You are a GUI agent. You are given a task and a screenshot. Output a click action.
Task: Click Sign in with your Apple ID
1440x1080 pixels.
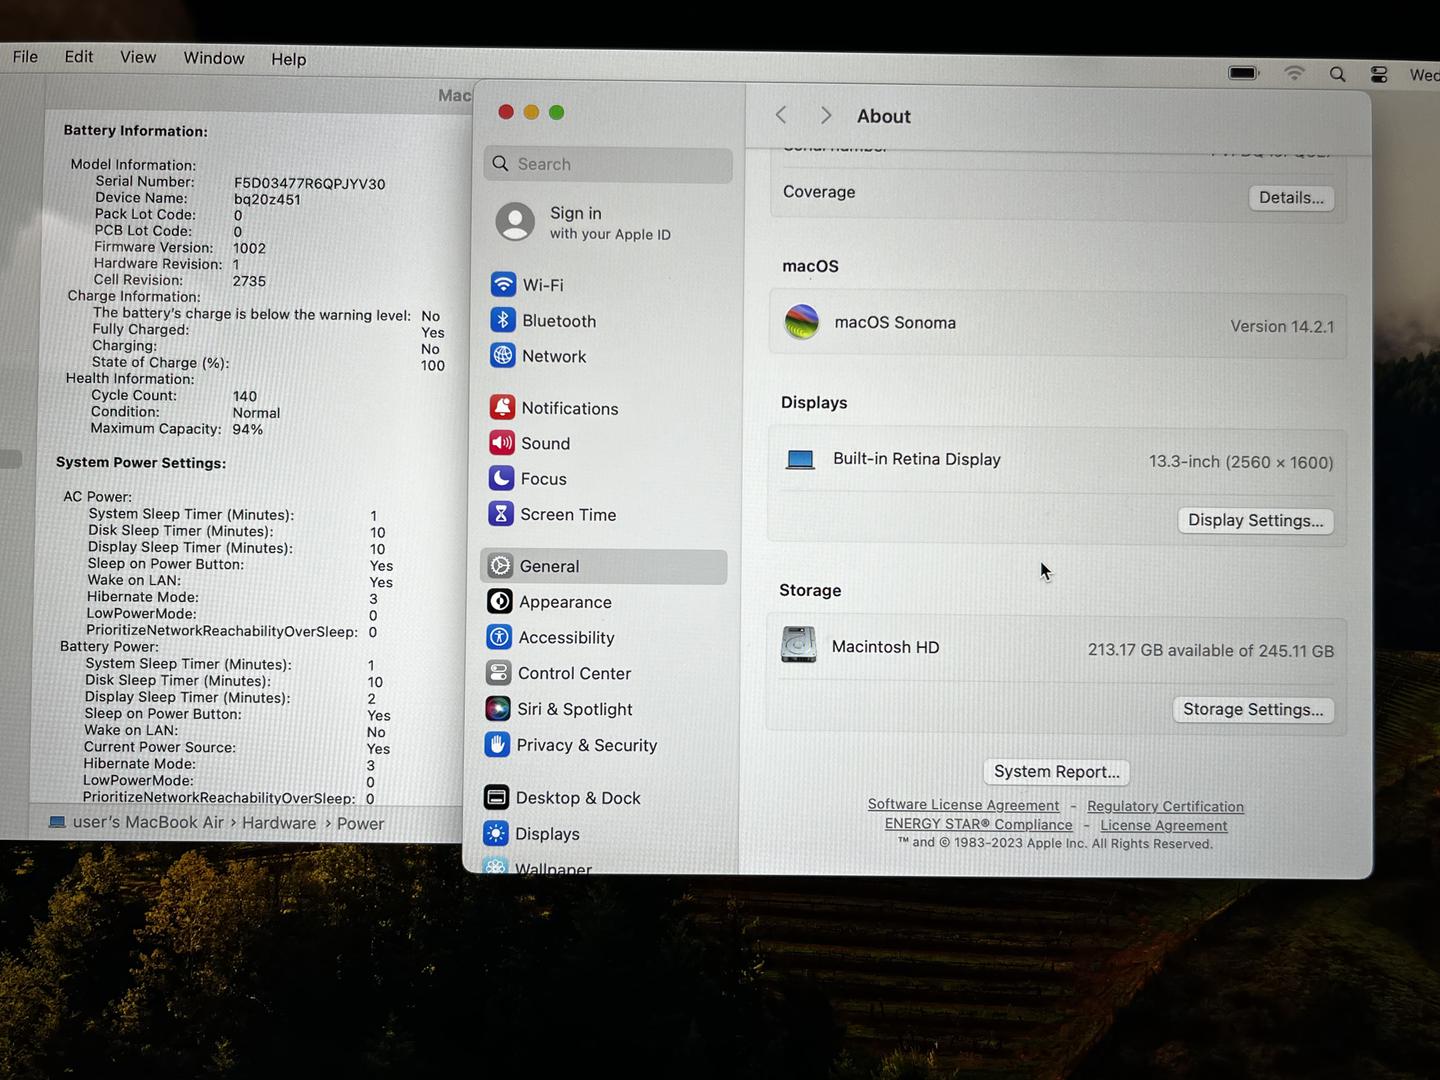tap(610, 222)
